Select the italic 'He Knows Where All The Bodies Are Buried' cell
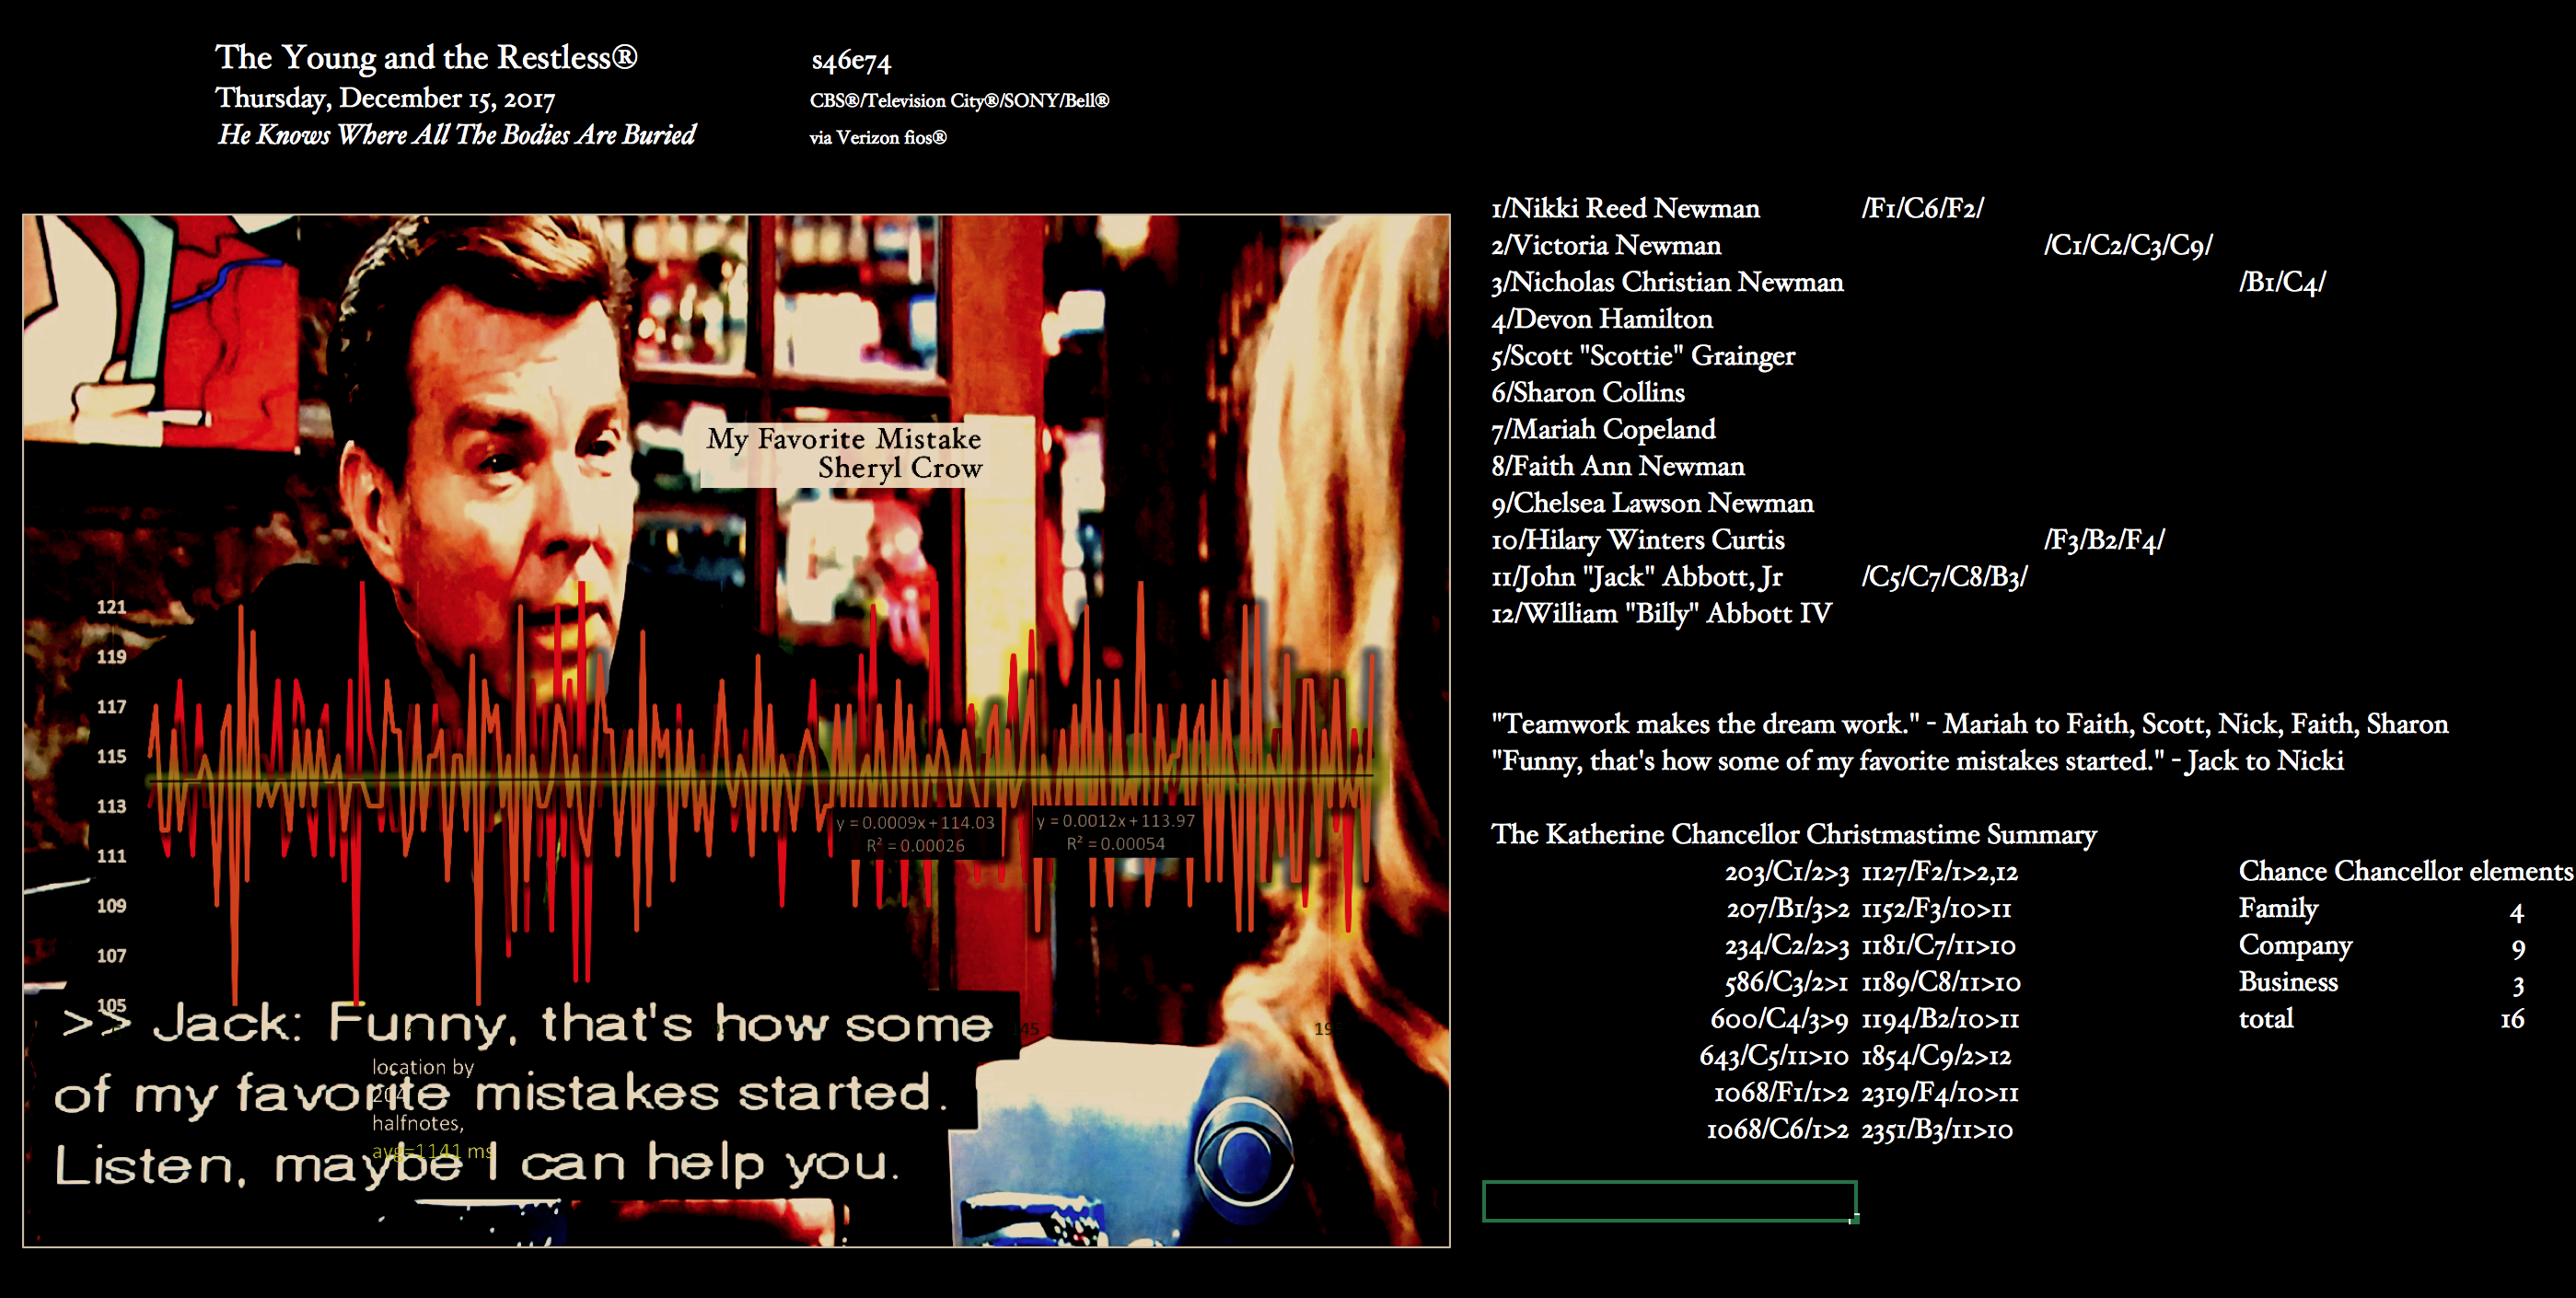Image resolution: width=2576 pixels, height=1298 pixels. click(456, 135)
